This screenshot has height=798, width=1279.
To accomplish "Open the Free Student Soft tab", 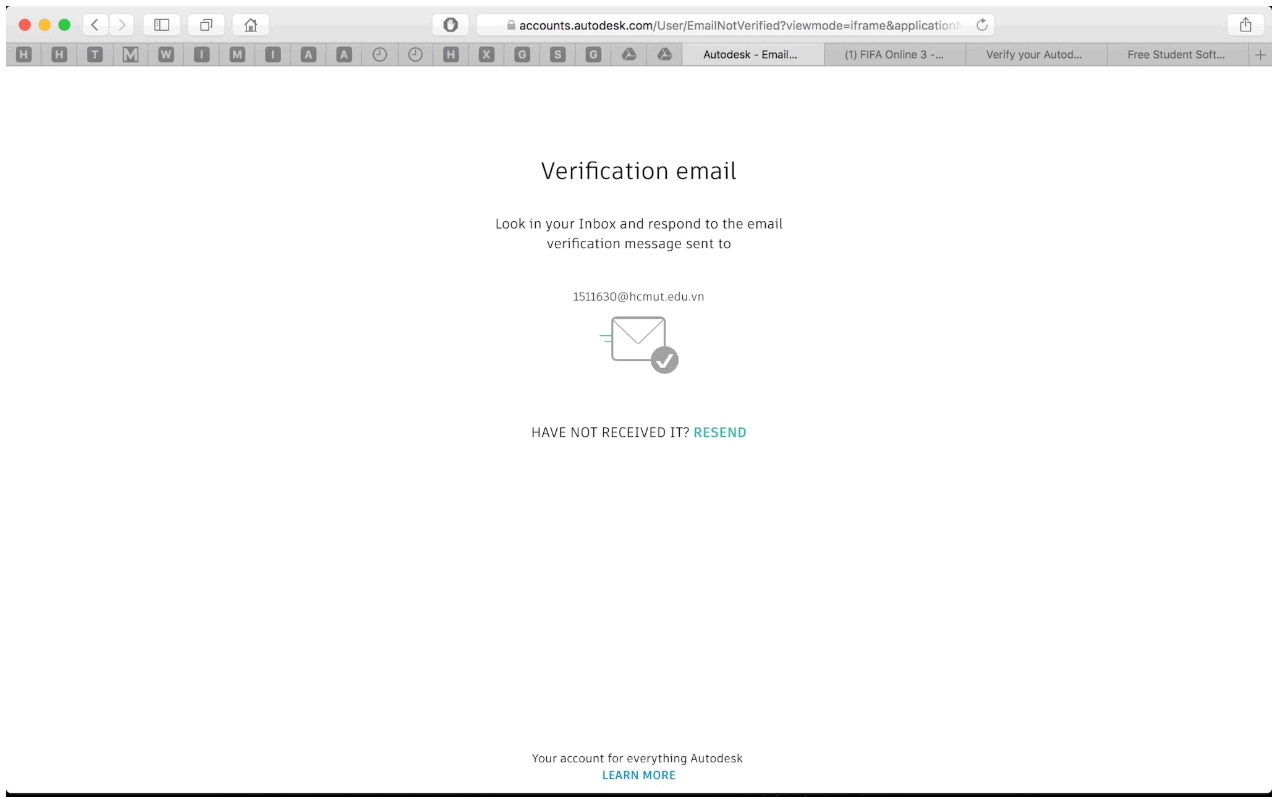I will pyautogui.click(x=1177, y=55).
